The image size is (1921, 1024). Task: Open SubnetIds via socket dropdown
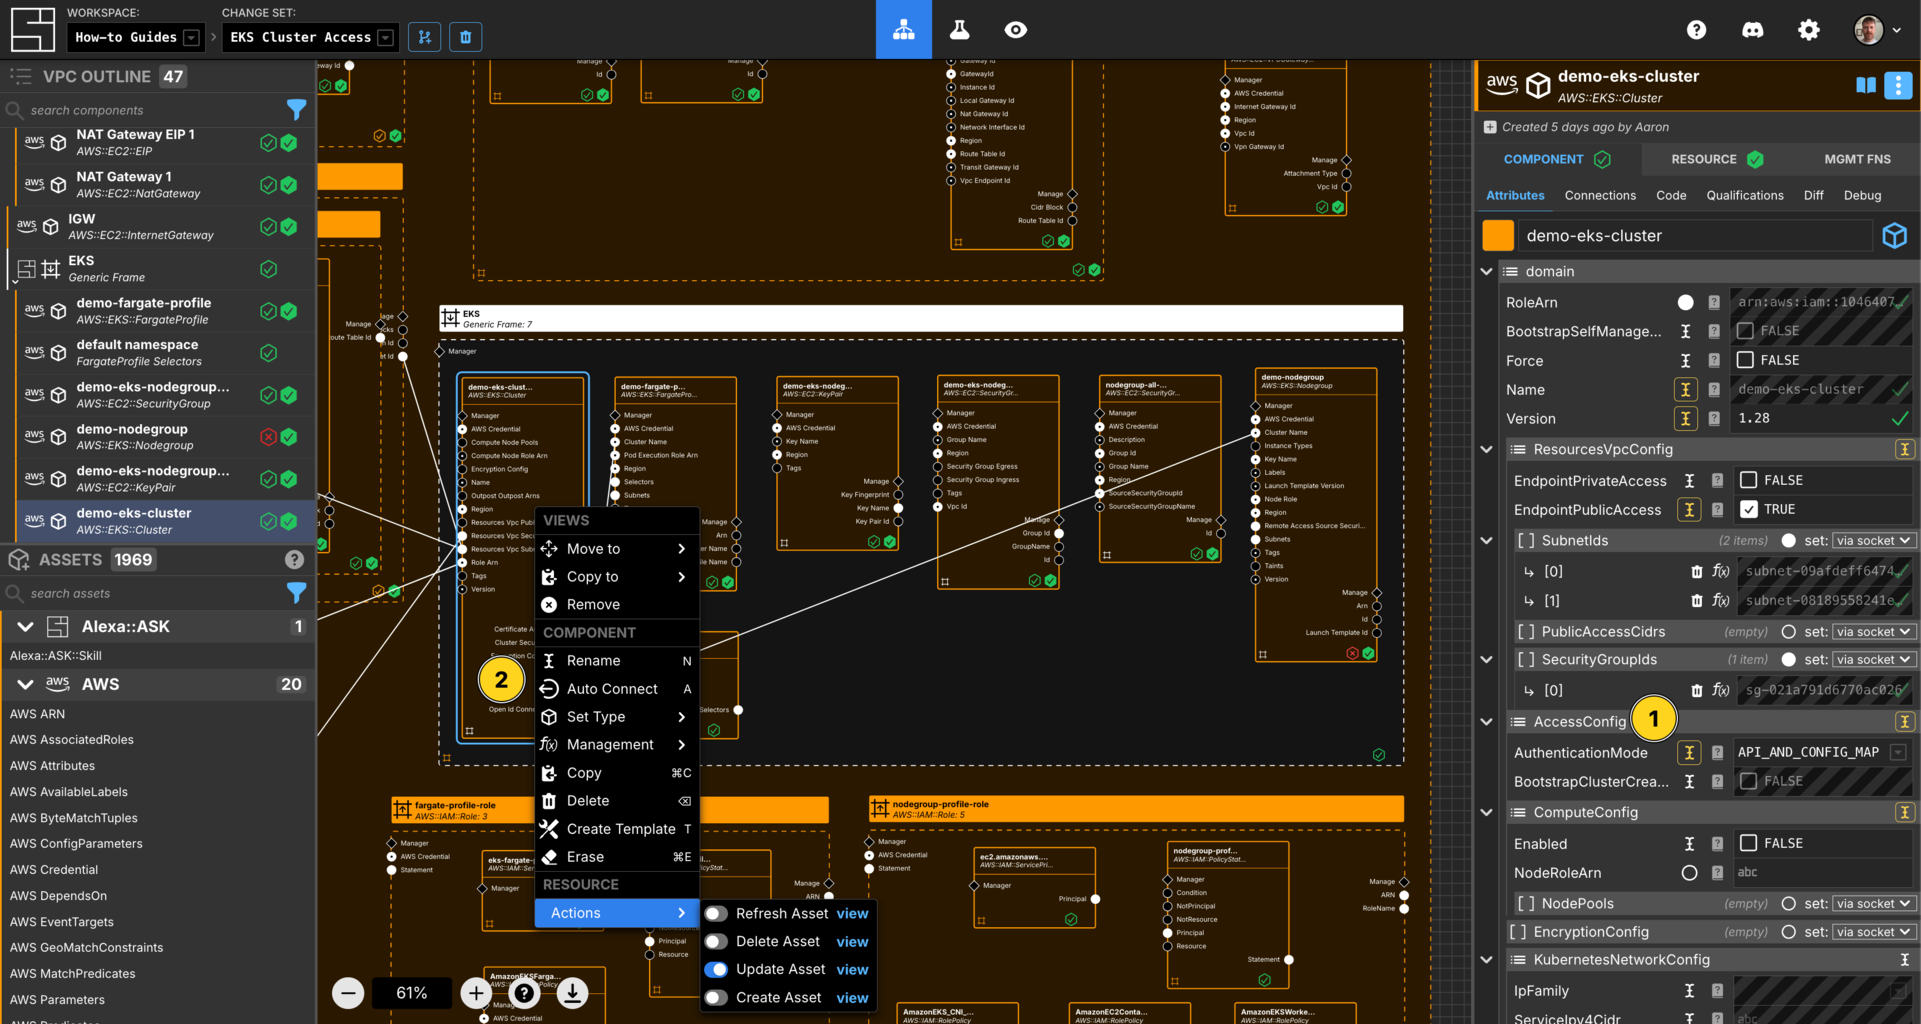[x=1873, y=541]
